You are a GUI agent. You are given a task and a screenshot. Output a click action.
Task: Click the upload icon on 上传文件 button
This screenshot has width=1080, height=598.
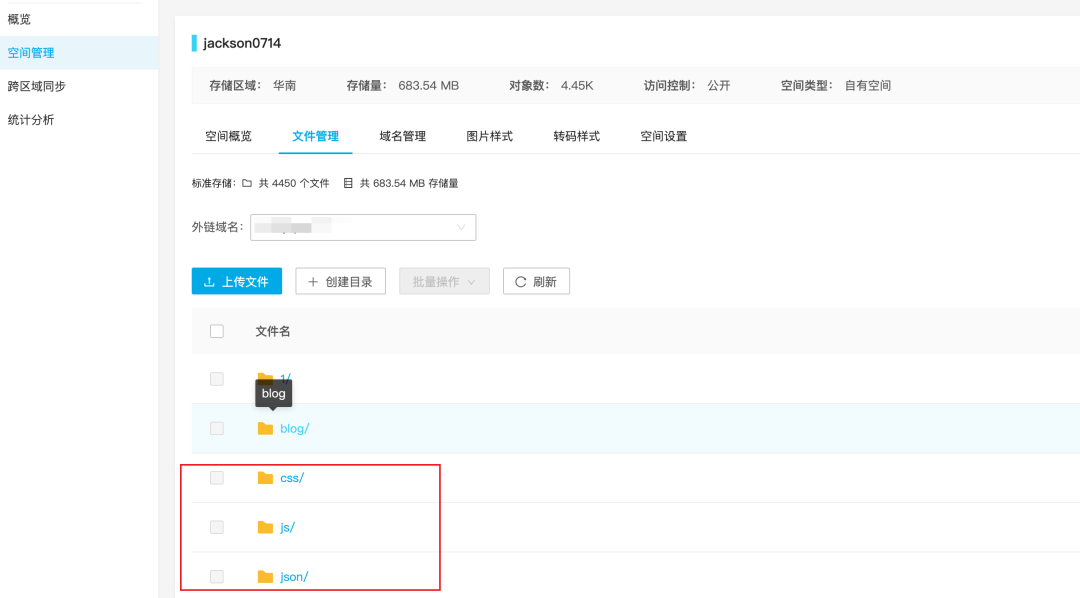tap(210, 281)
